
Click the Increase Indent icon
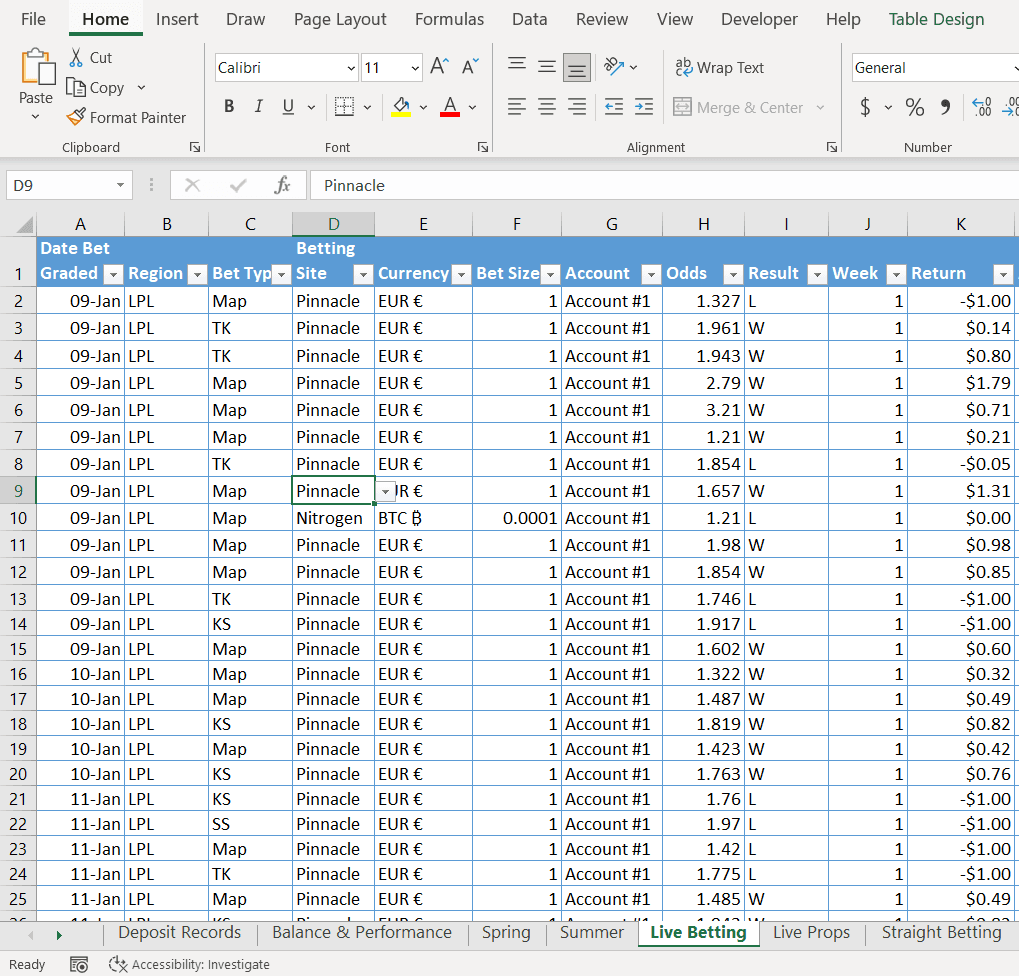click(643, 106)
